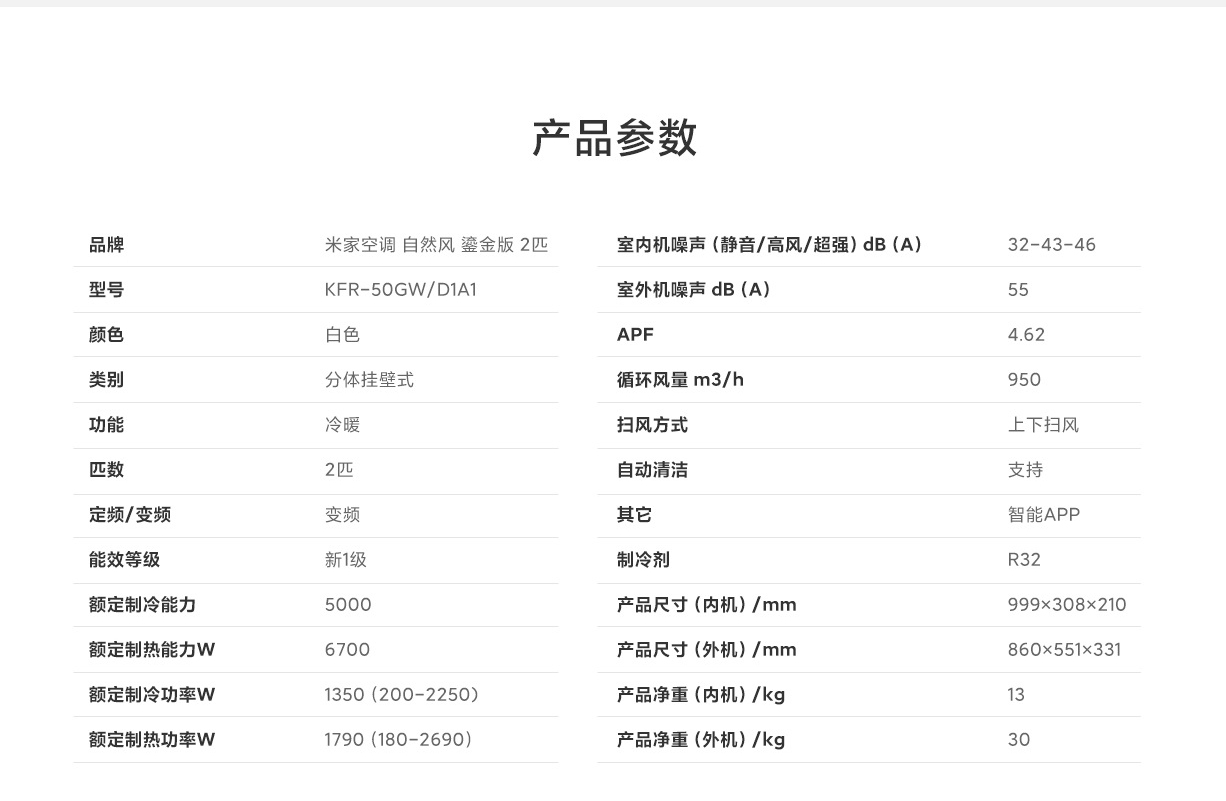Click the 产品参数 heading

coord(614,138)
